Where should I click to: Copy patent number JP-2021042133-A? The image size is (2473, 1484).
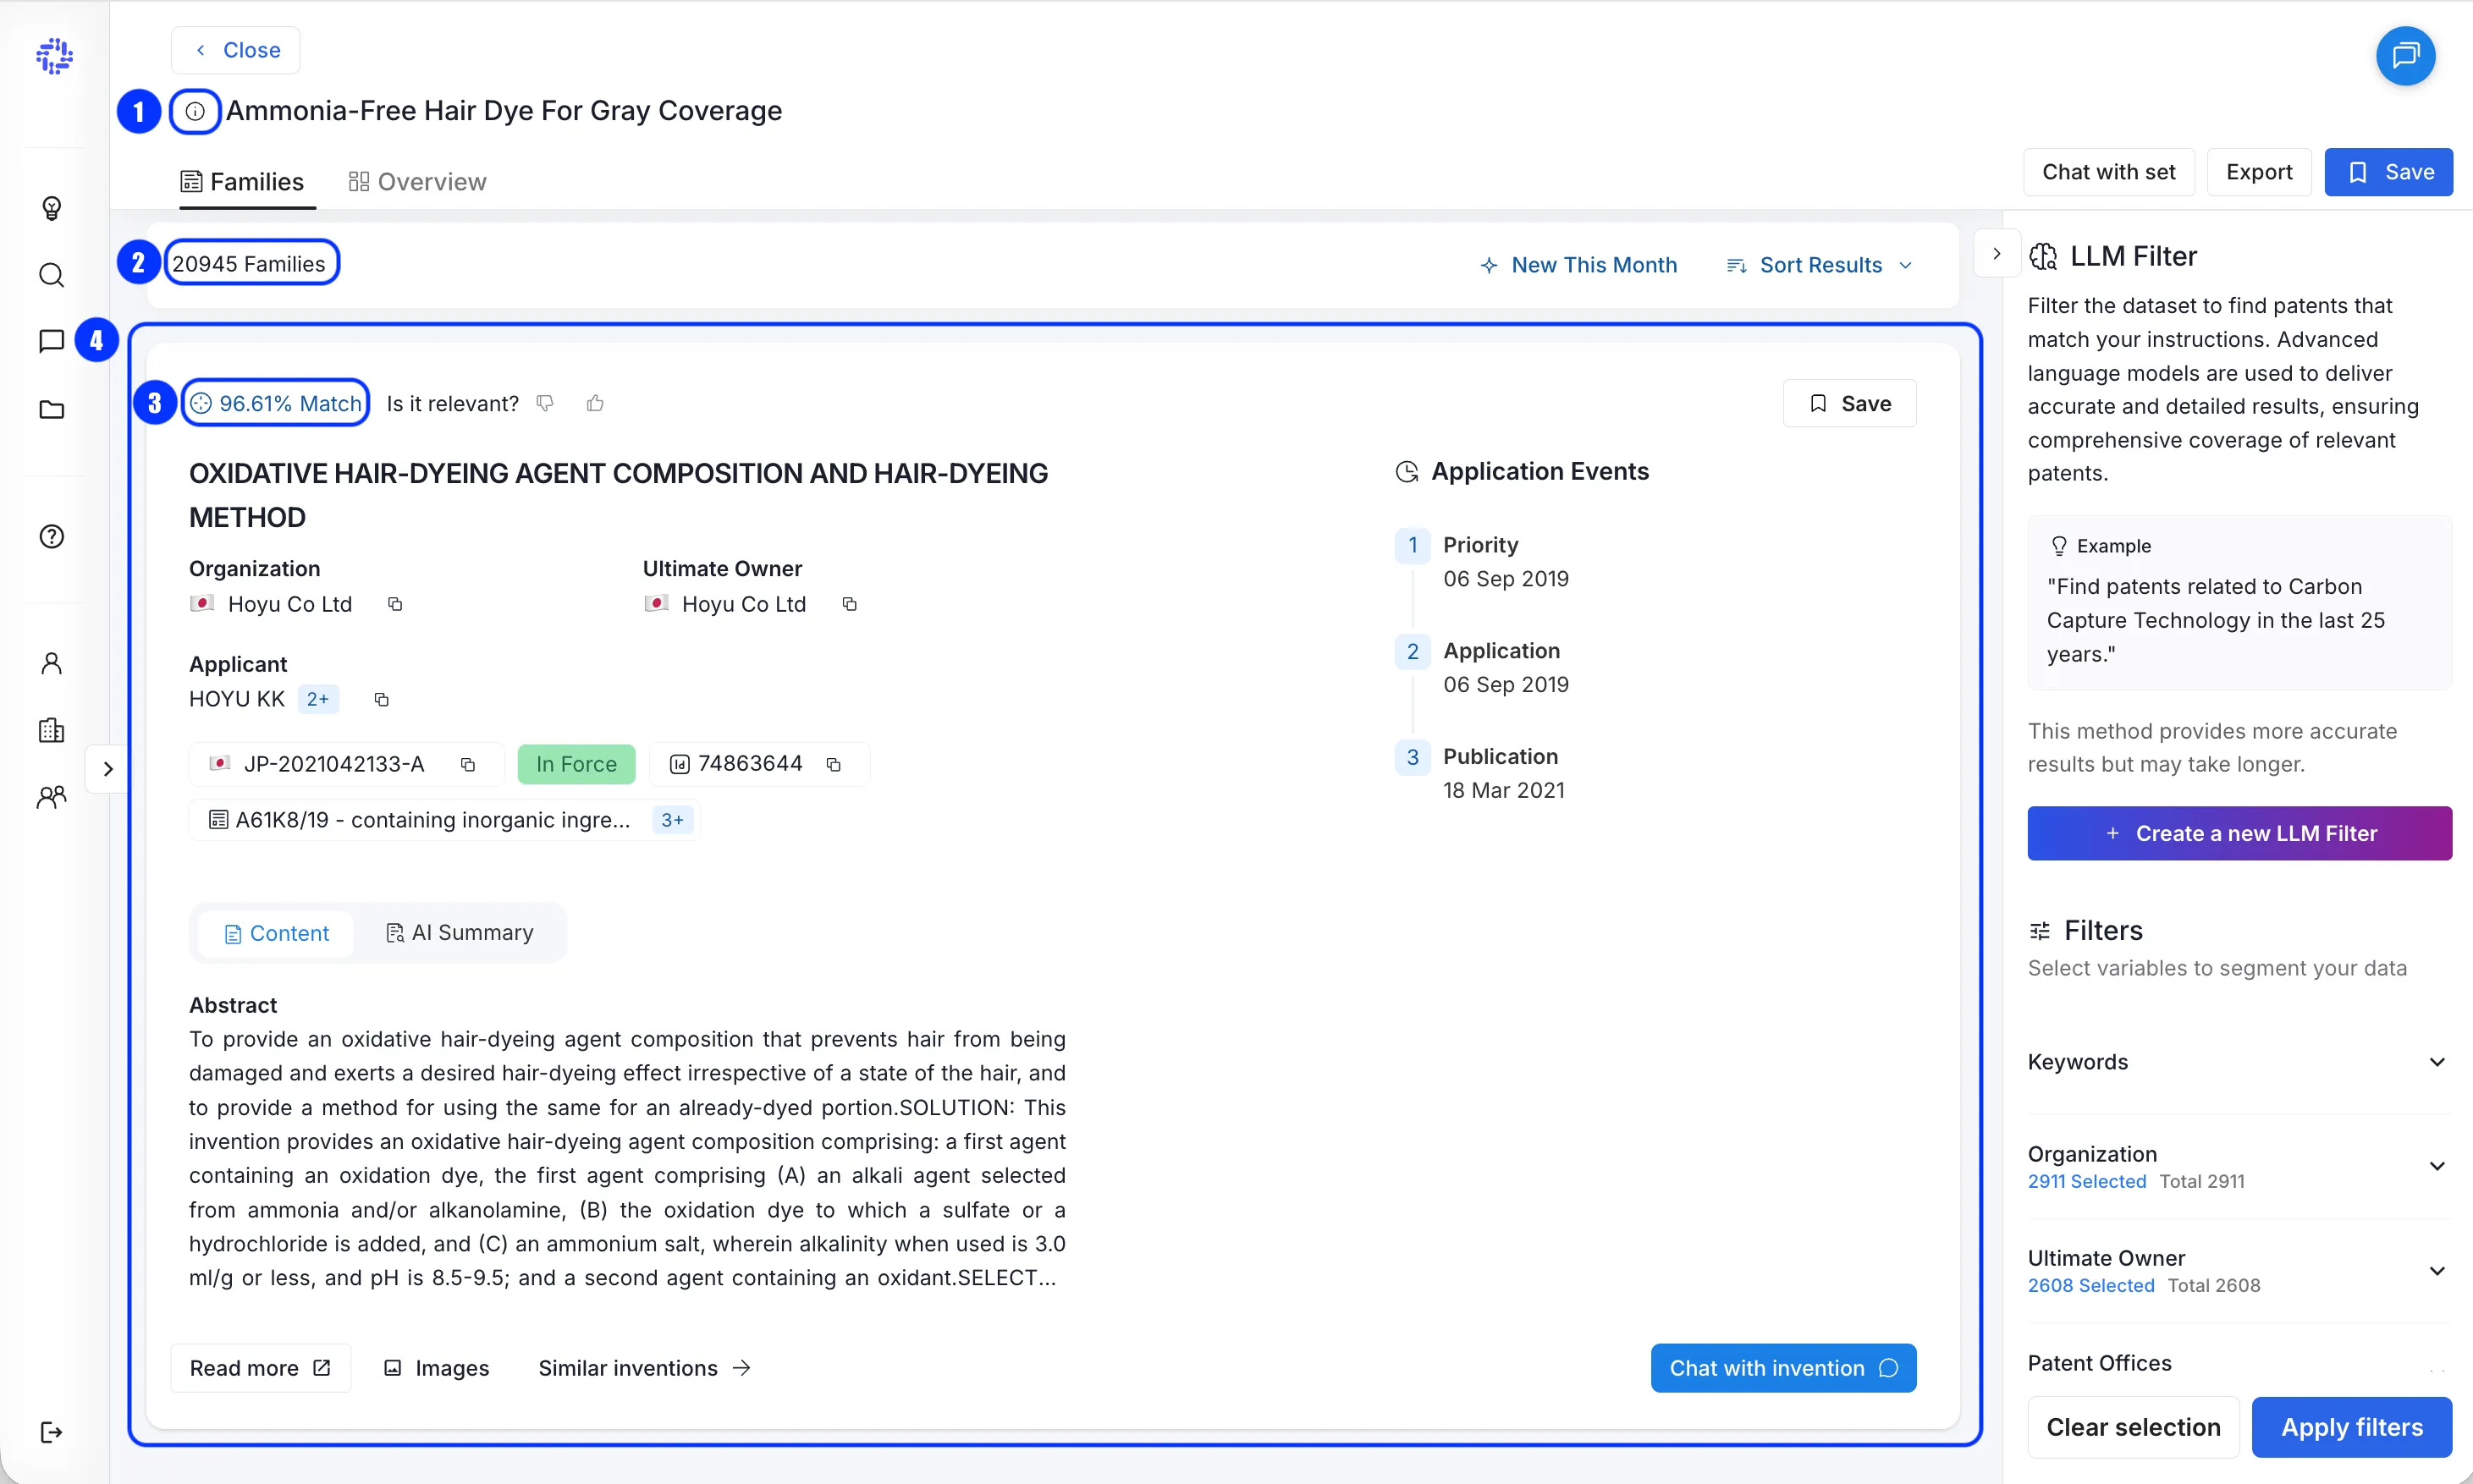pos(467,764)
